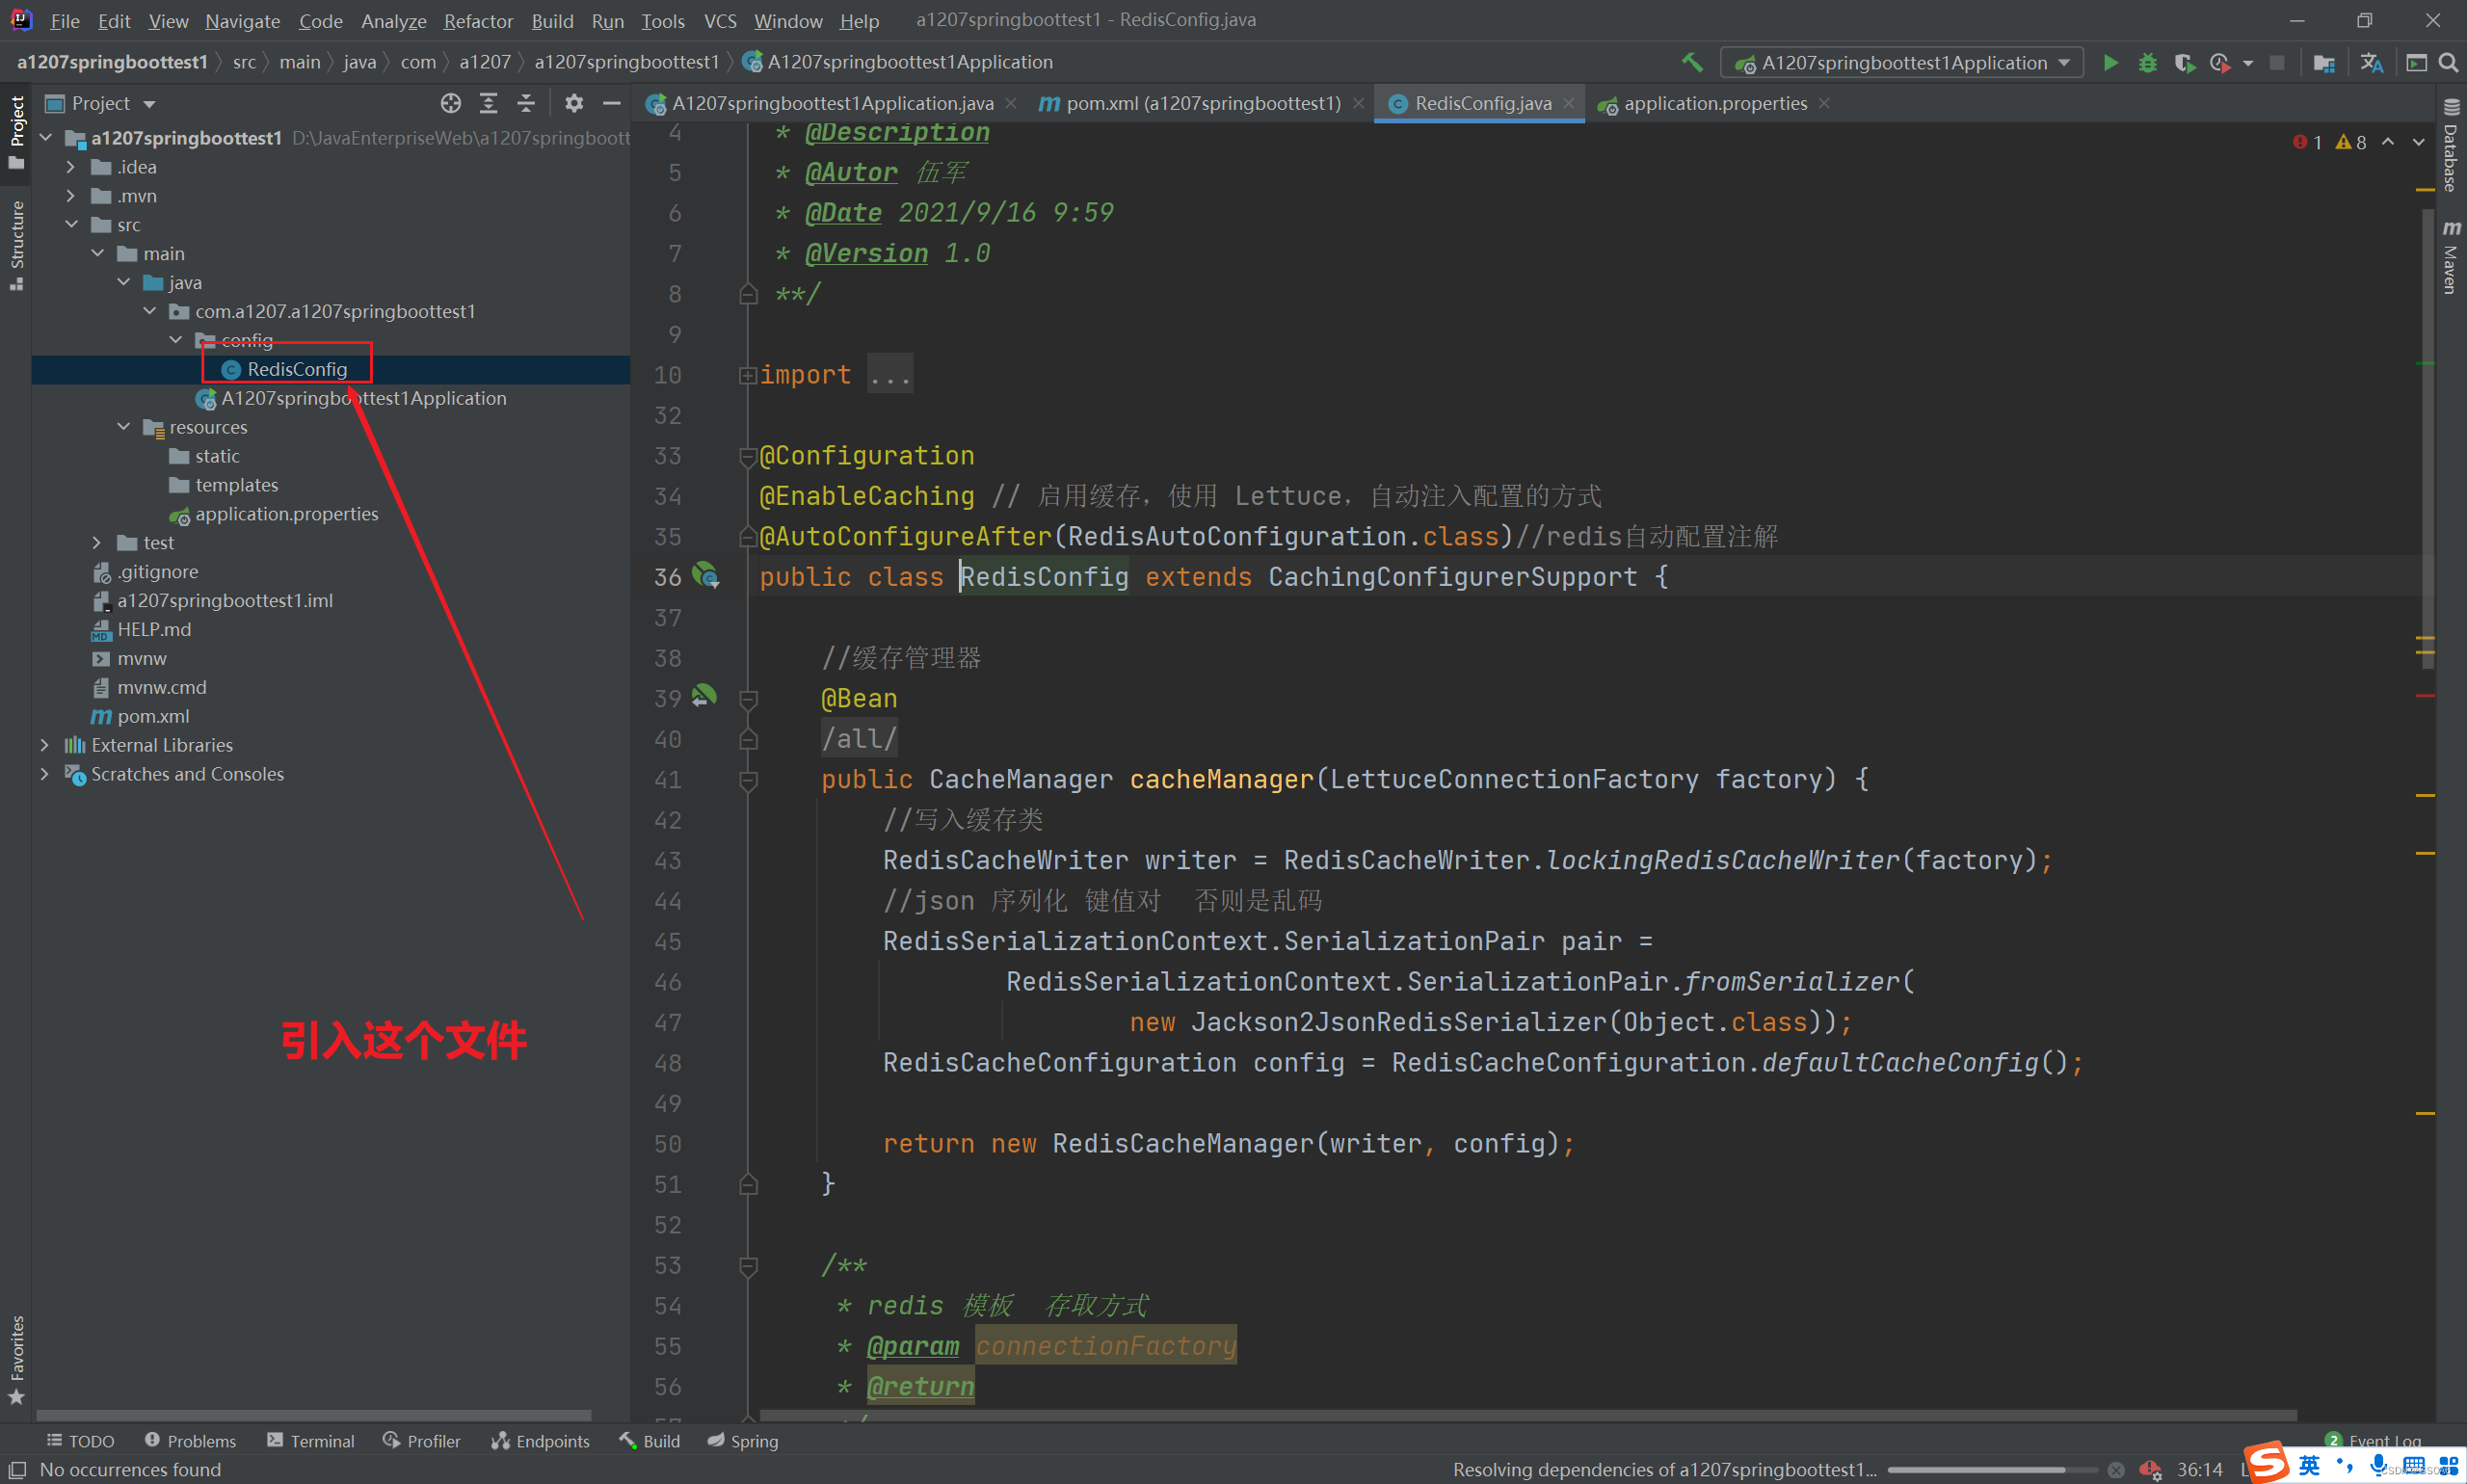2467x1484 pixels.
Task: Click the Spring bean gutter icon on line 36
Action: (706, 575)
